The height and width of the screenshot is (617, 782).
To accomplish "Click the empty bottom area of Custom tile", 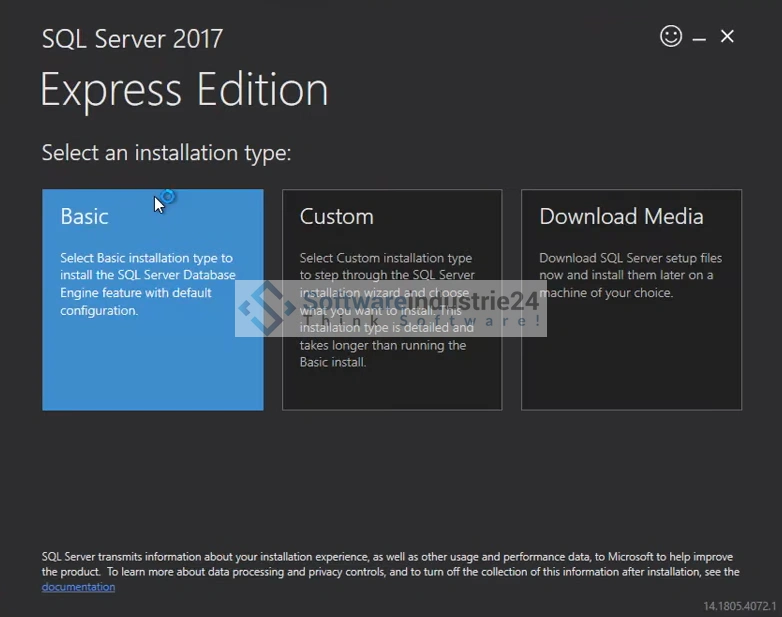I will (x=391, y=392).
